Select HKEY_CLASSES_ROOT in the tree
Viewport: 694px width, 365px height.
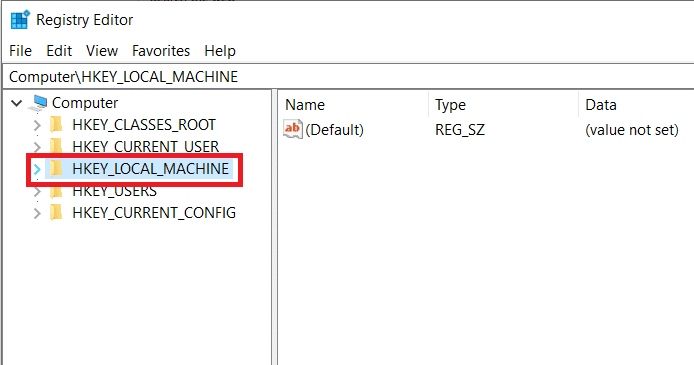pos(144,125)
